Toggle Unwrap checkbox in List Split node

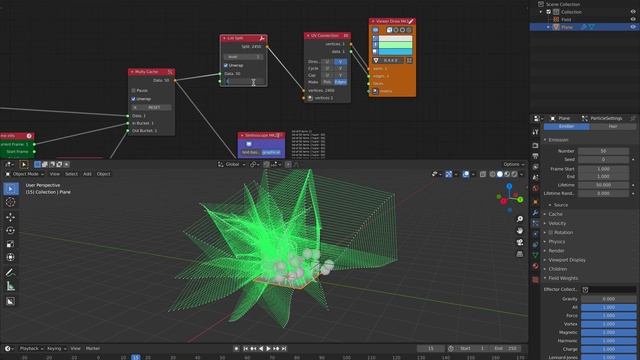click(226, 65)
